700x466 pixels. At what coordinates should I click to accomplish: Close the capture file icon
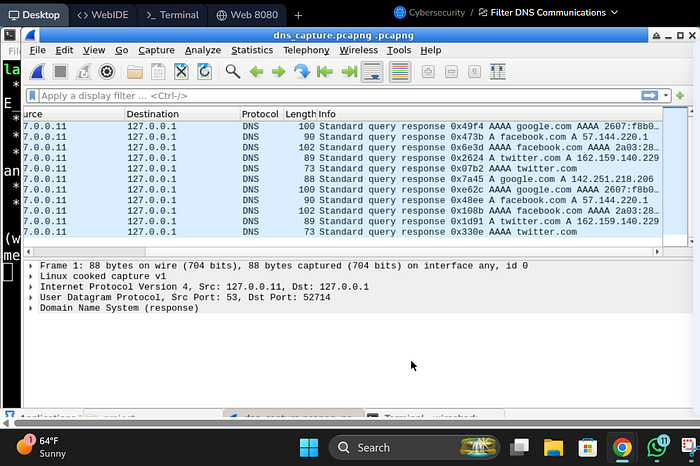[181, 72]
